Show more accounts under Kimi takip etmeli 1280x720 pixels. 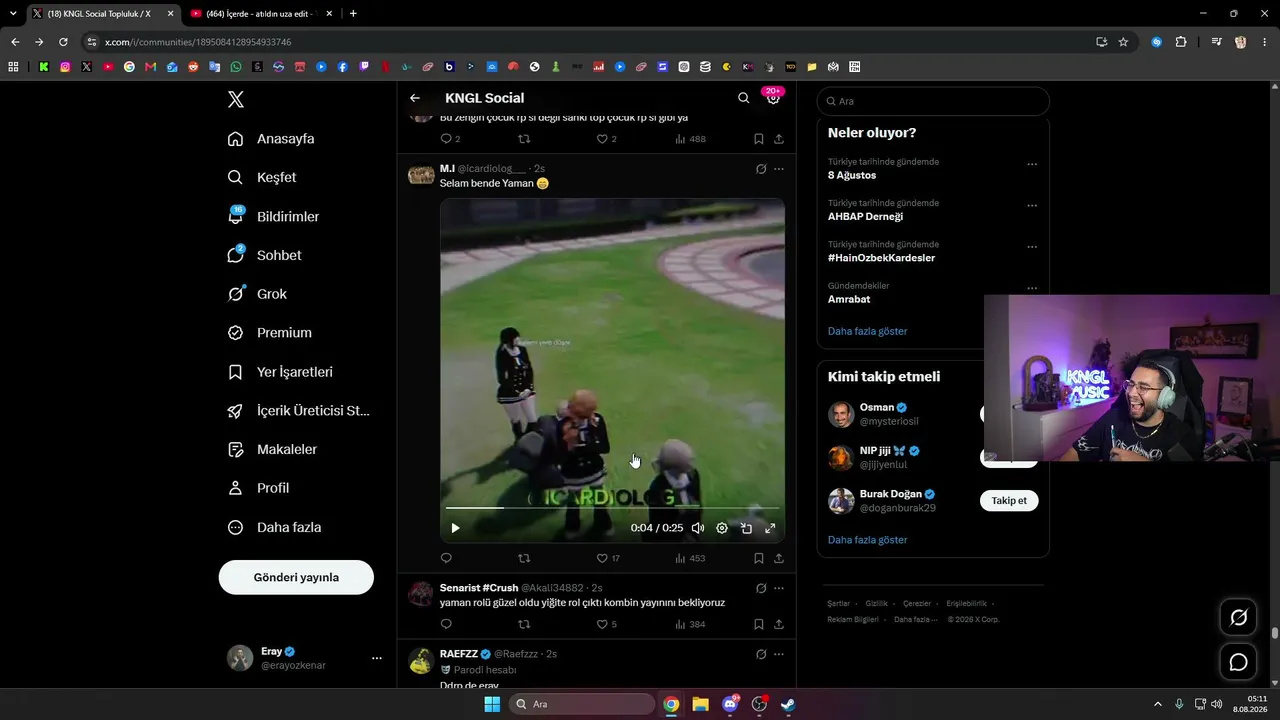point(868,540)
